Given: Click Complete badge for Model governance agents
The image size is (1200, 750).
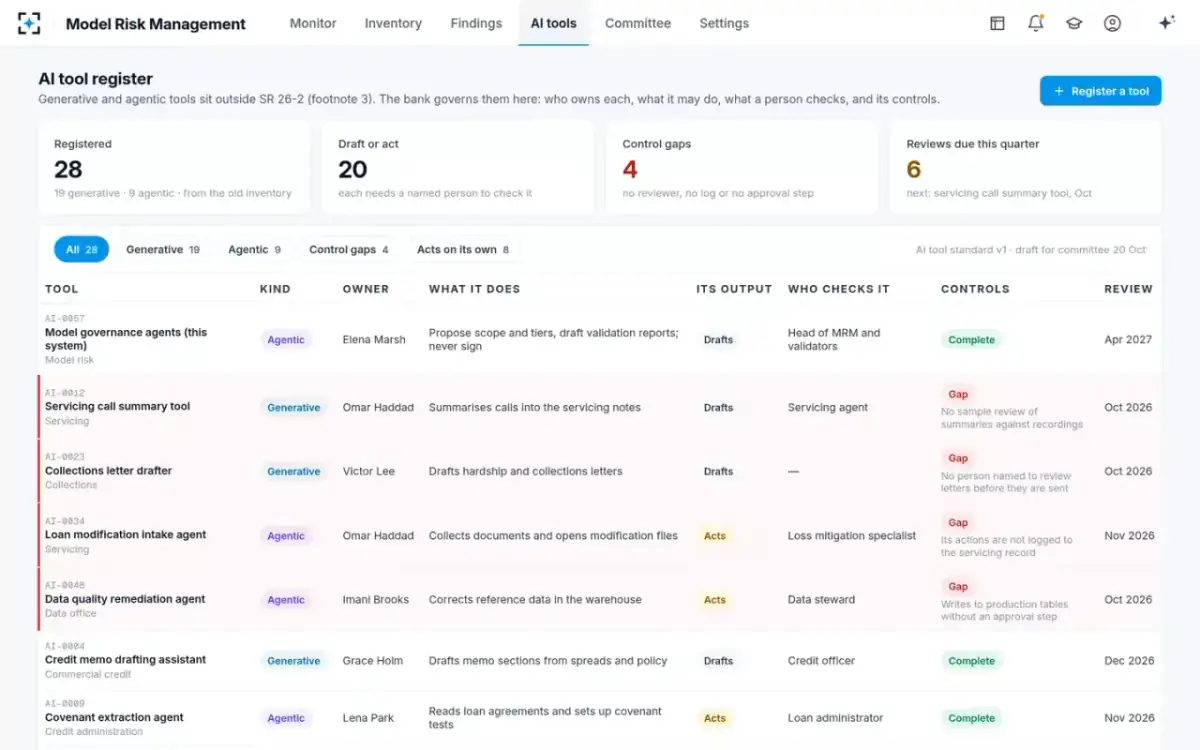Looking at the screenshot, I should (x=972, y=340).
